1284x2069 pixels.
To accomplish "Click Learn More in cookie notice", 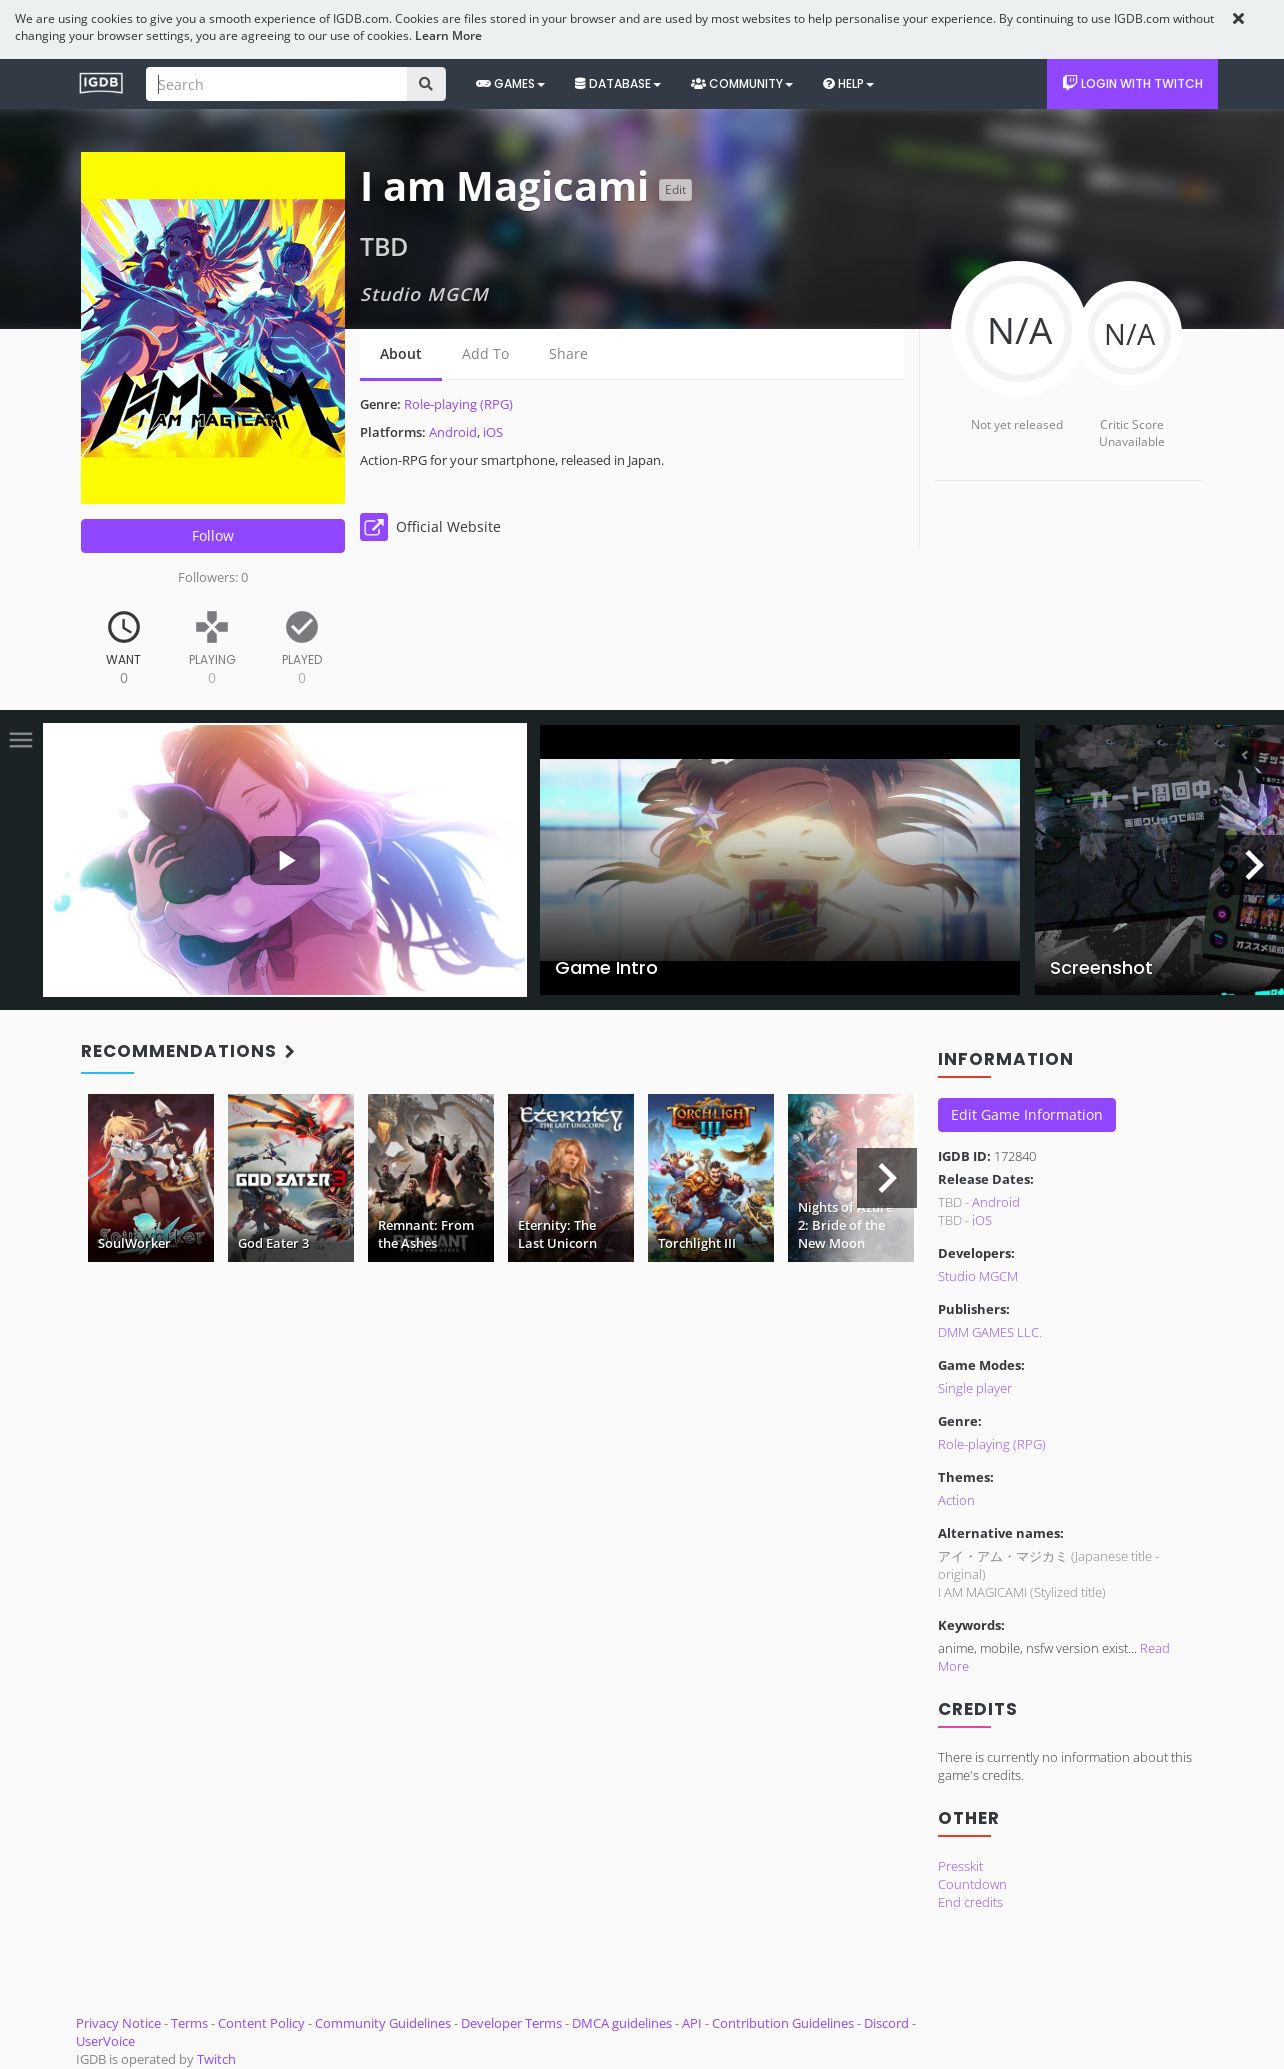I will [x=448, y=36].
